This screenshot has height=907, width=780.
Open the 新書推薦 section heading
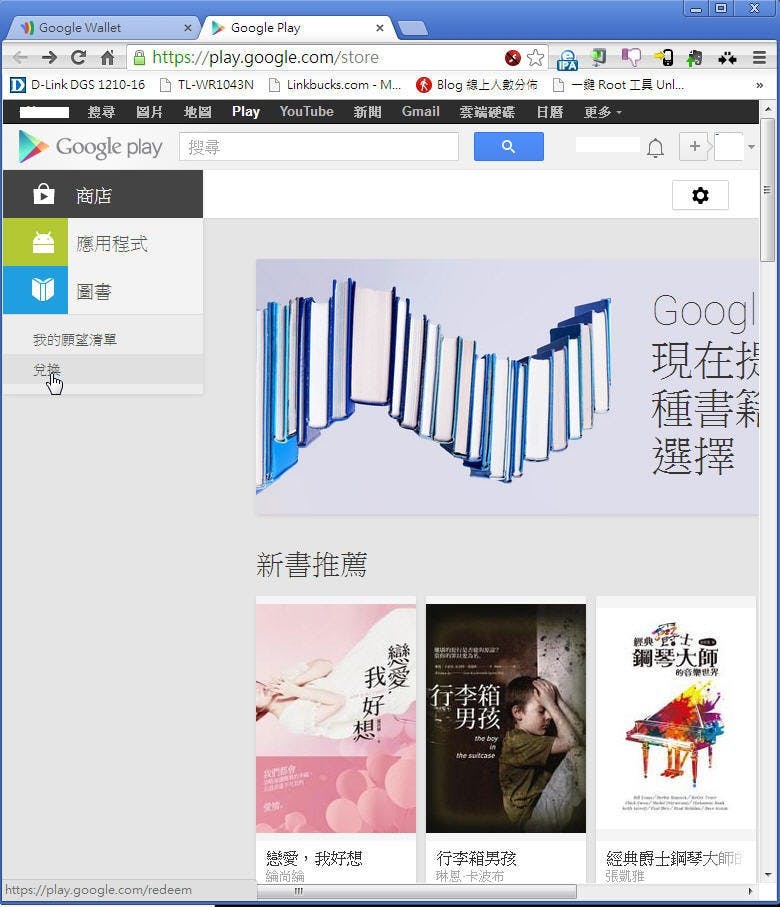(312, 565)
